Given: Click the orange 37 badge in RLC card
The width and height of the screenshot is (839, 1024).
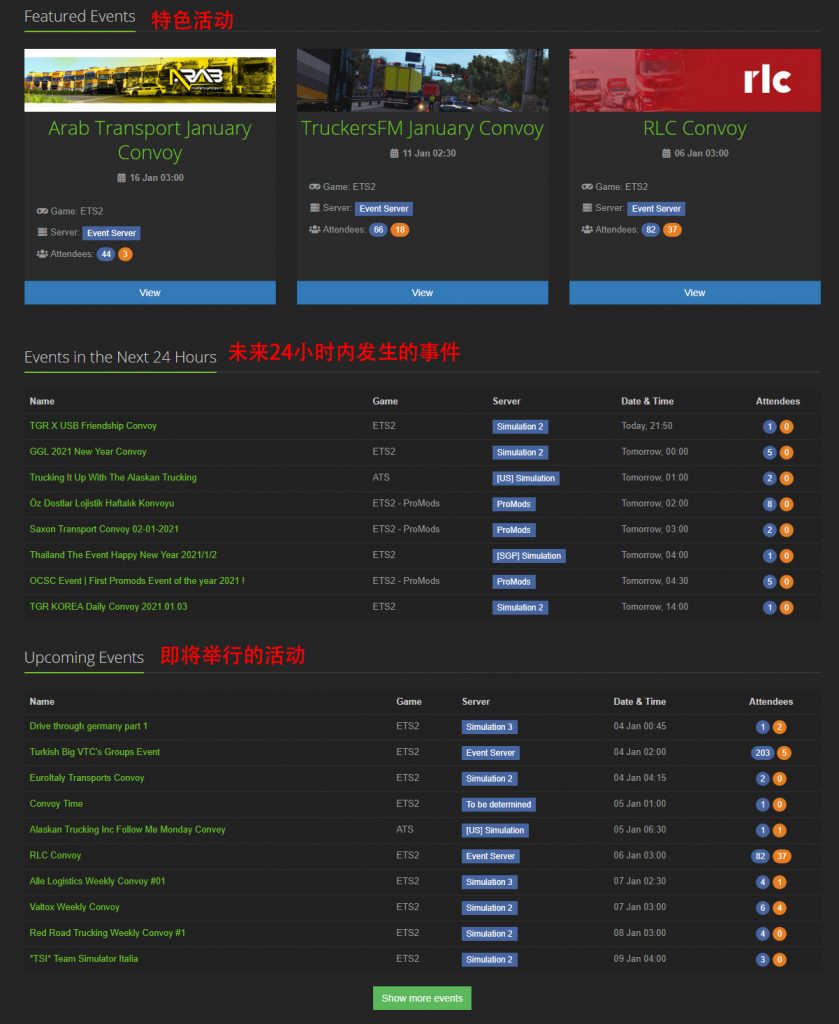Looking at the screenshot, I should pos(672,230).
